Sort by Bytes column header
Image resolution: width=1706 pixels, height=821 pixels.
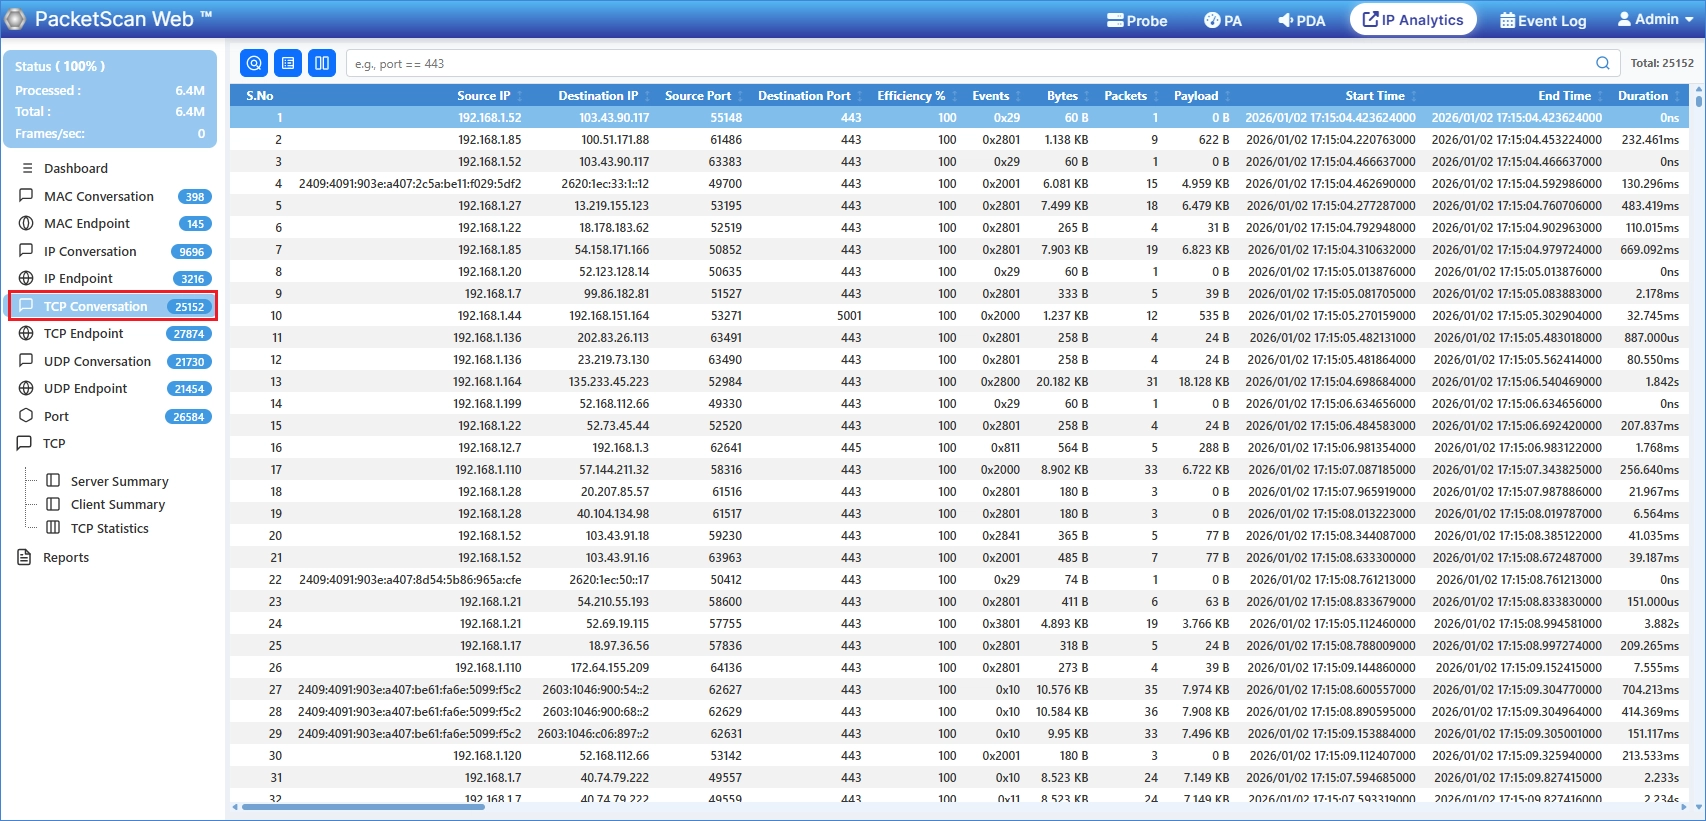pyautogui.click(x=1062, y=96)
